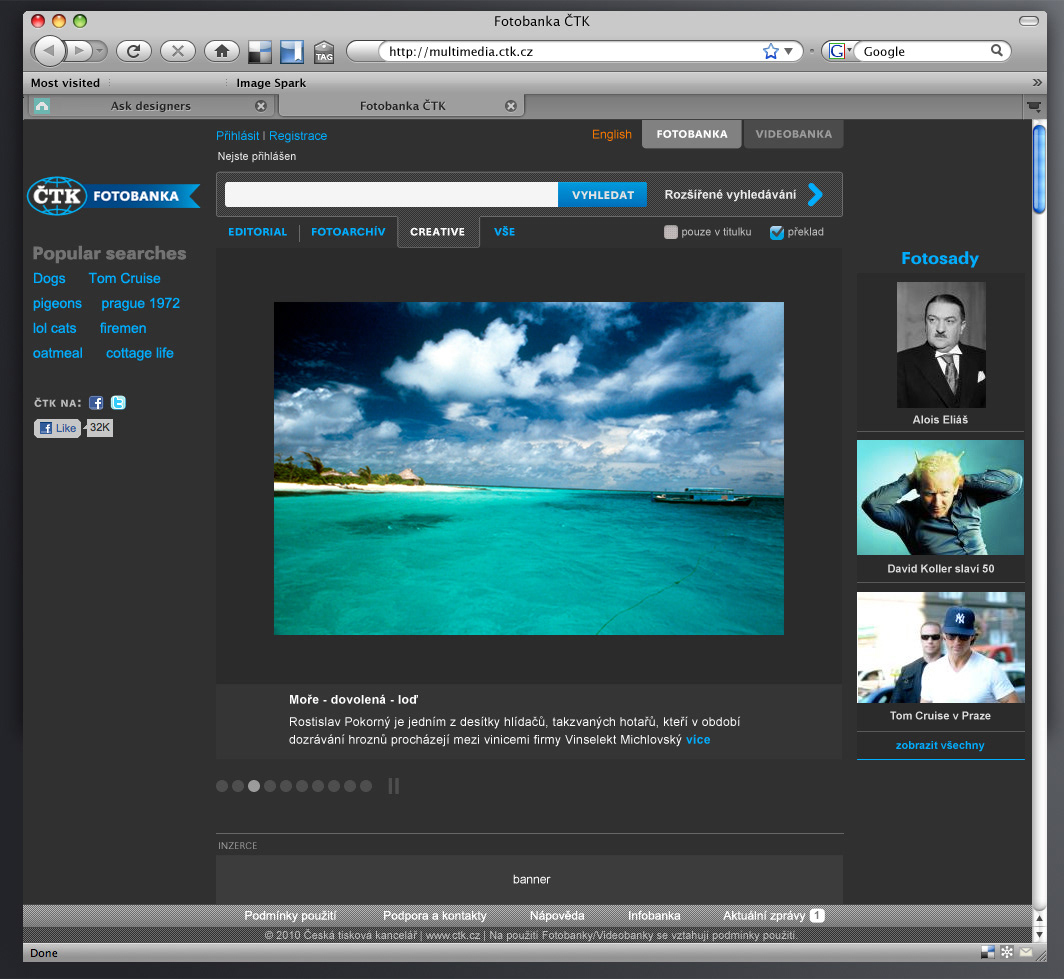This screenshot has height=979, width=1064.
Task: Search popular term cottage life
Action: pos(140,353)
